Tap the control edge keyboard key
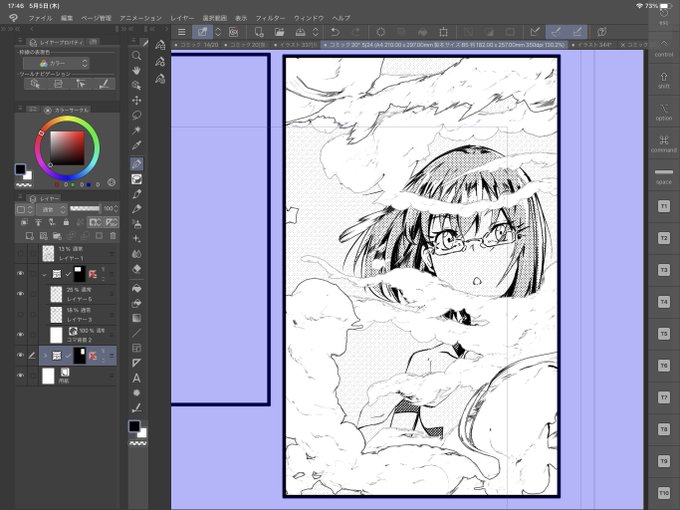 tap(664, 48)
